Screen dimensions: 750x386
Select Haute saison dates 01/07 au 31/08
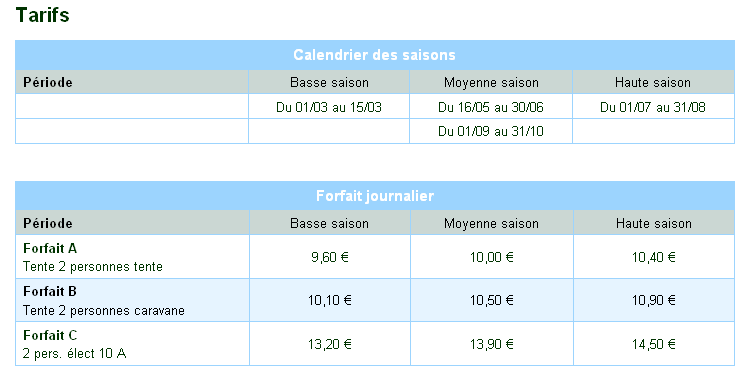click(x=653, y=107)
